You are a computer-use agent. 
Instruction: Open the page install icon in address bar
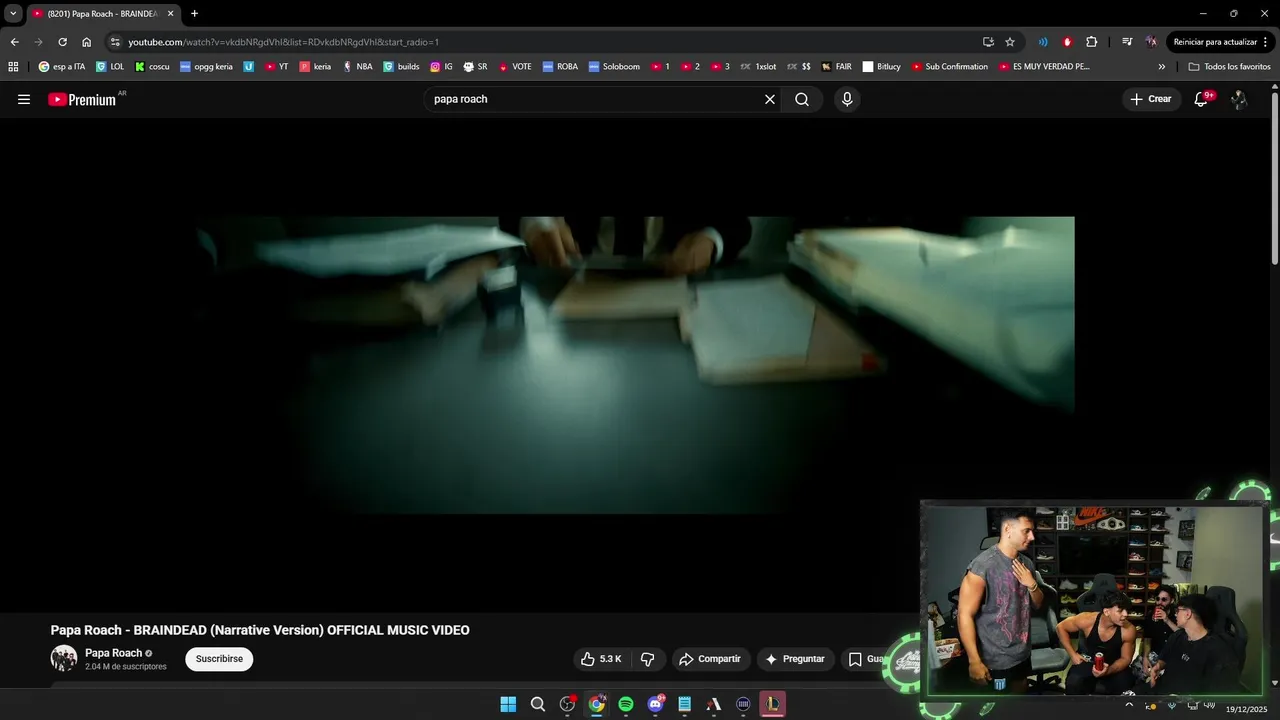[x=988, y=42]
